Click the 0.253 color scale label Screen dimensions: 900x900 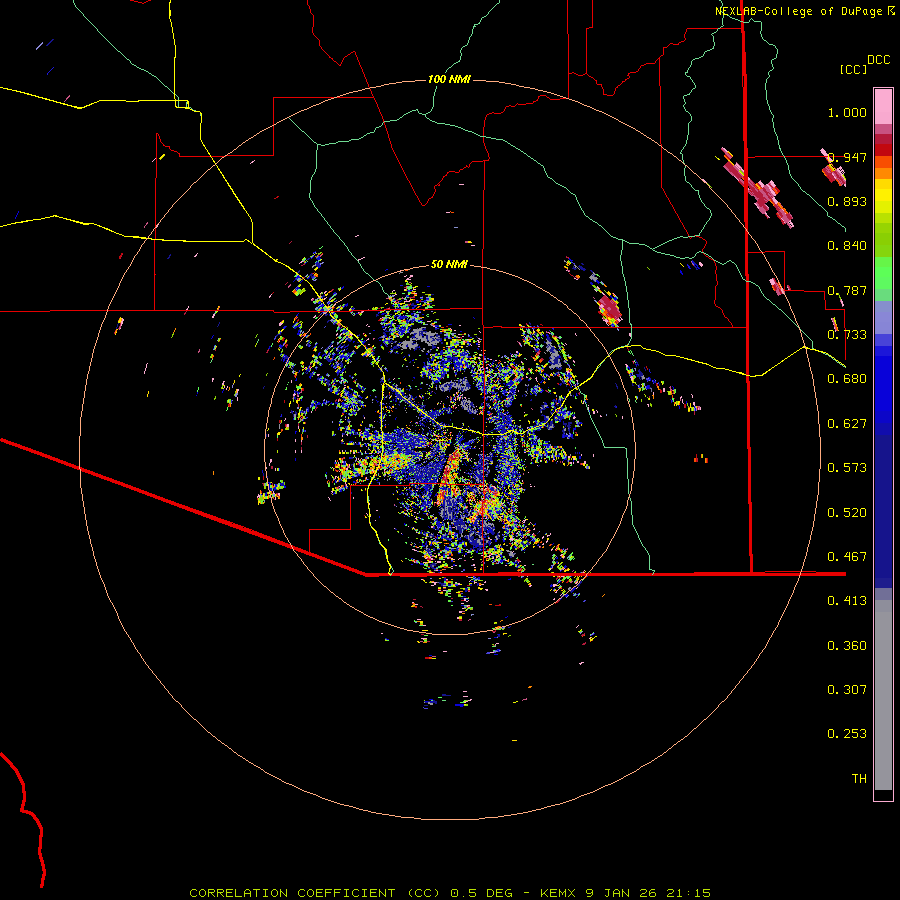tap(847, 734)
